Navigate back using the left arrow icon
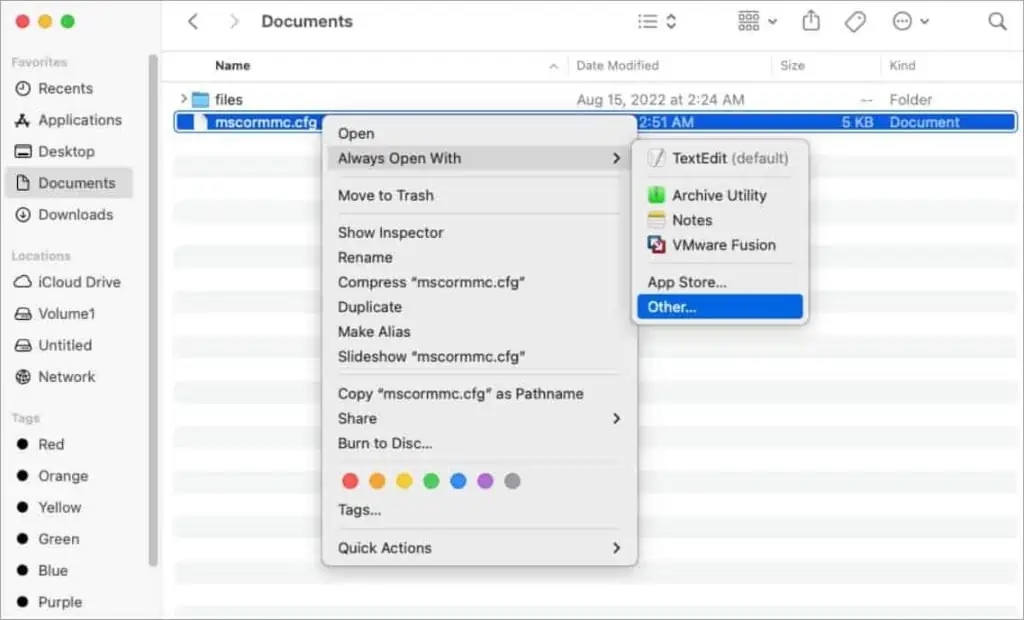 [193, 20]
